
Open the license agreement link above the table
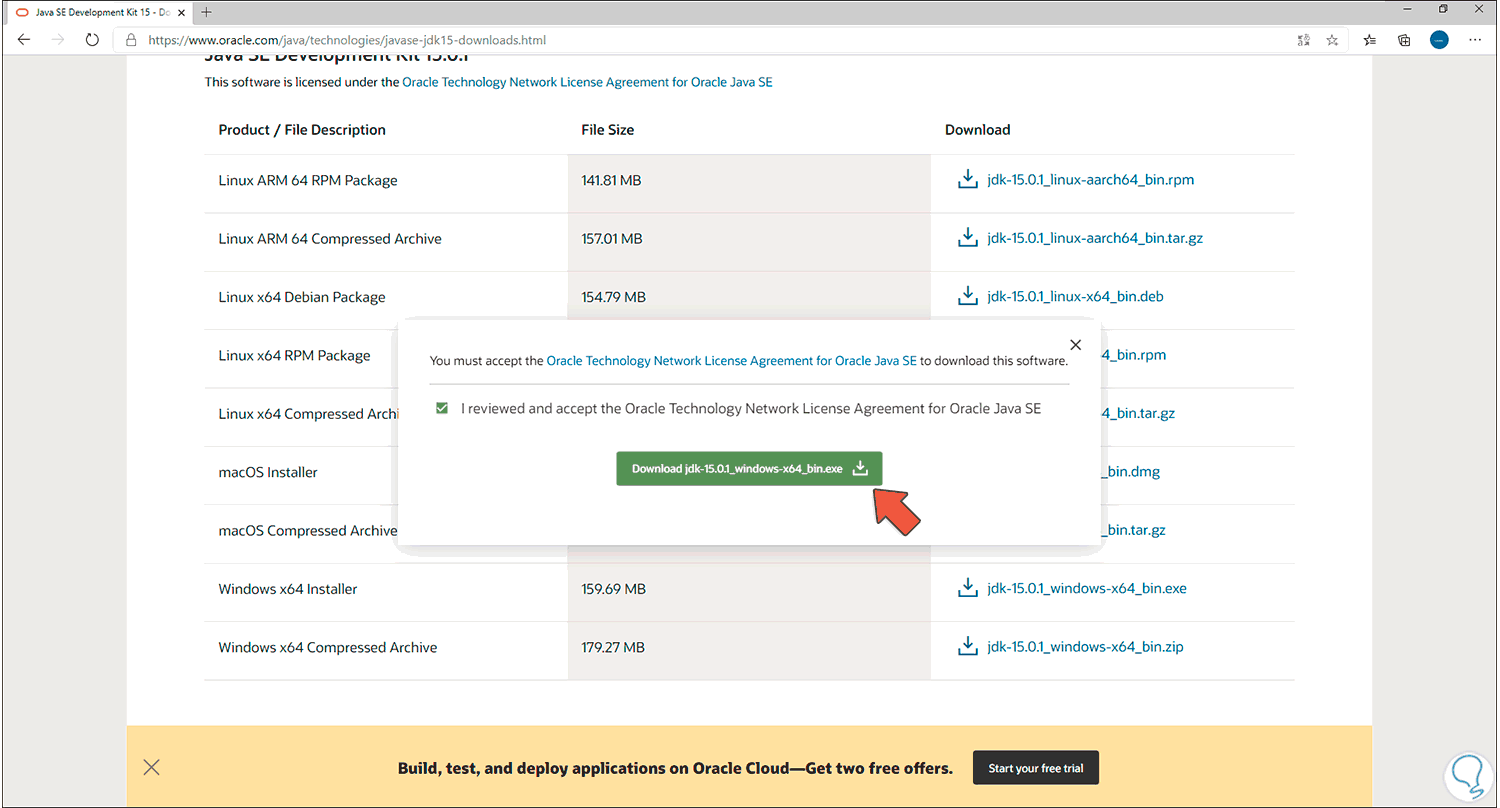[x=587, y=82]
